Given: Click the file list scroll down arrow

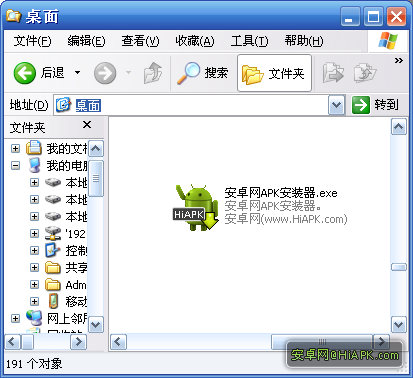Looking at the screenshot, I should [399, 325].
